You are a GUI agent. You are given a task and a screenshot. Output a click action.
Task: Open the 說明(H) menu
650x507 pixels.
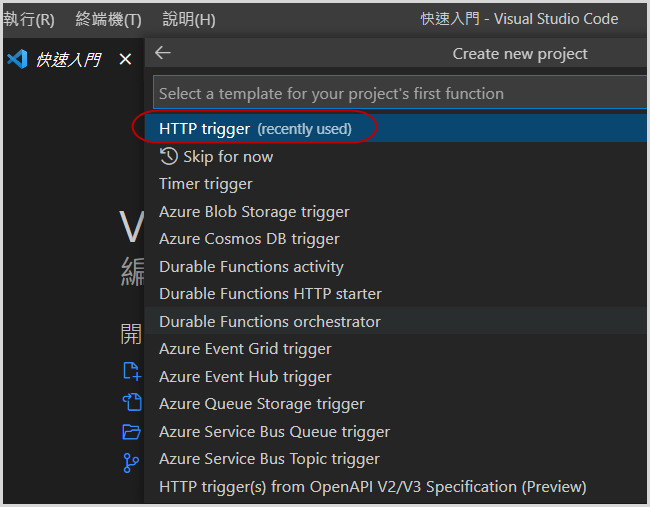[x=188, y=19]
